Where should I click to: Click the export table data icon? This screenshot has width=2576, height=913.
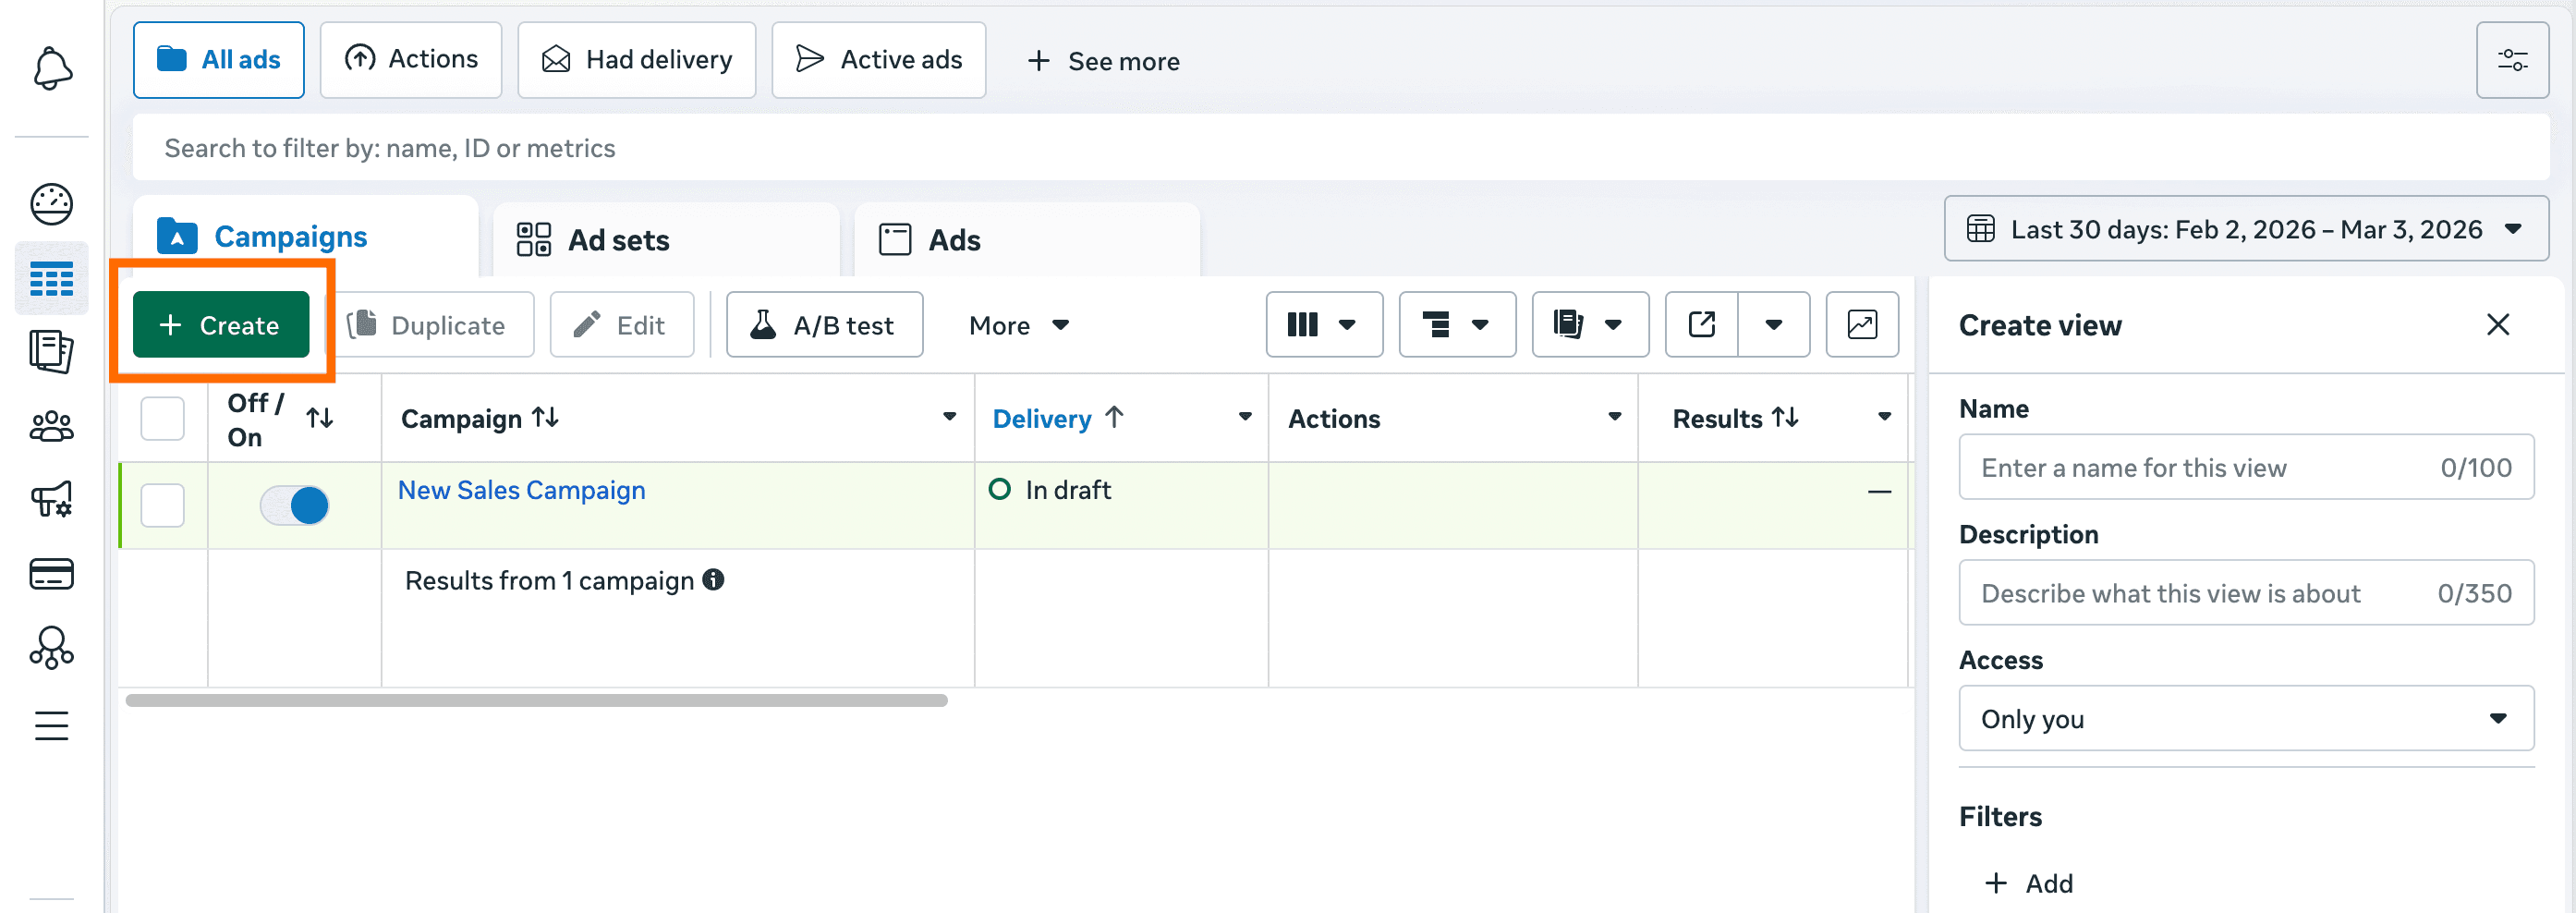[1701, 325]
